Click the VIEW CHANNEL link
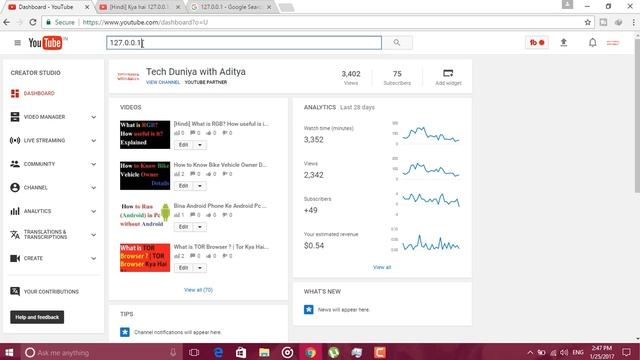The height and width of the screenshot is (360, 640). (163, 82)
